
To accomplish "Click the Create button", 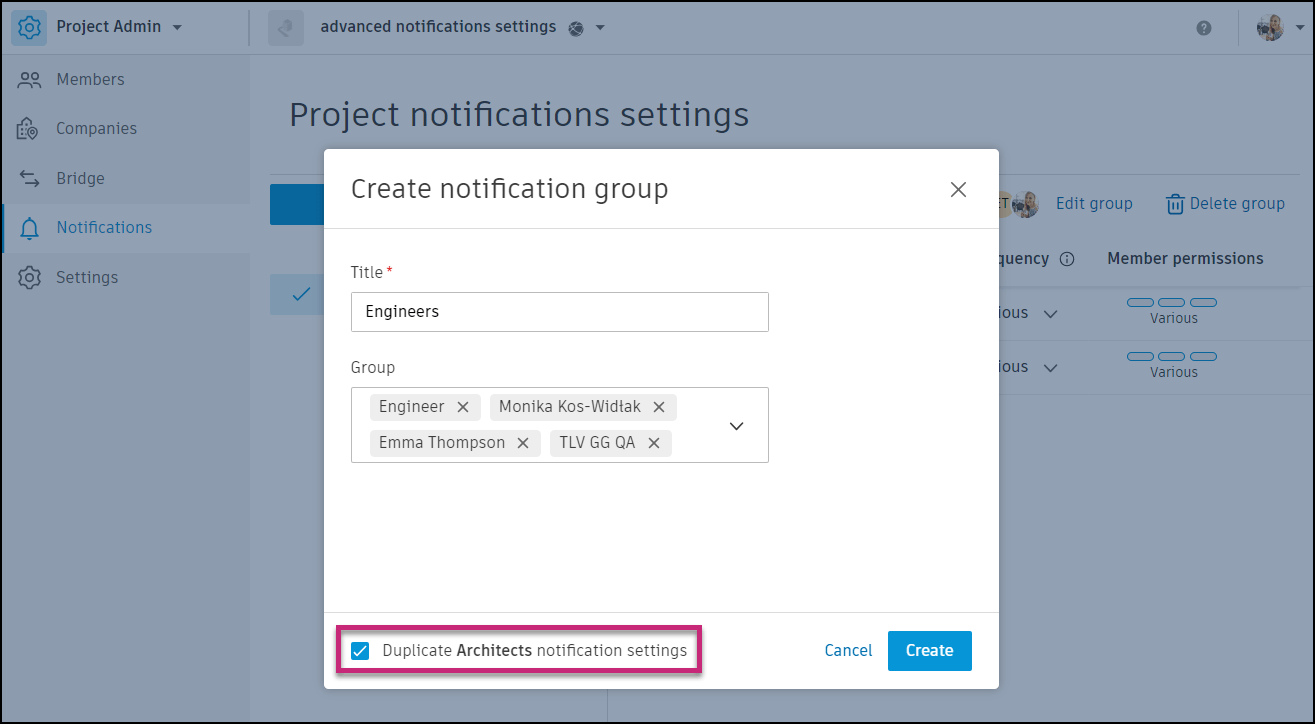I will [929, 650].
